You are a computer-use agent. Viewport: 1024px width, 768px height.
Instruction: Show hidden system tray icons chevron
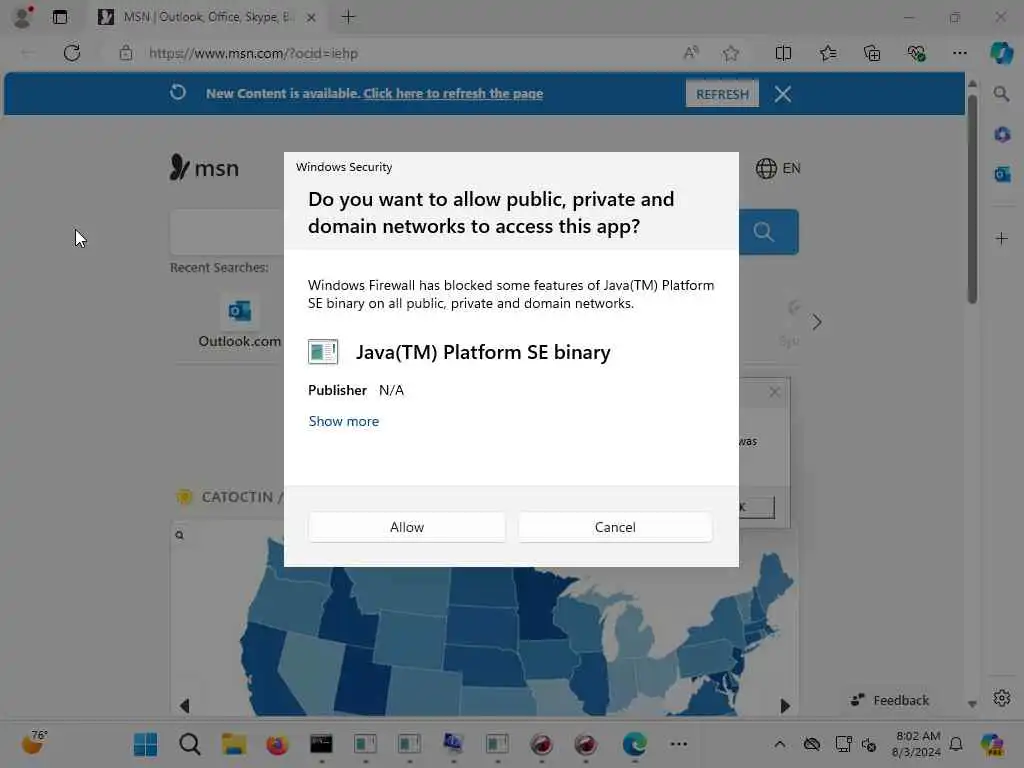(780, 744)
